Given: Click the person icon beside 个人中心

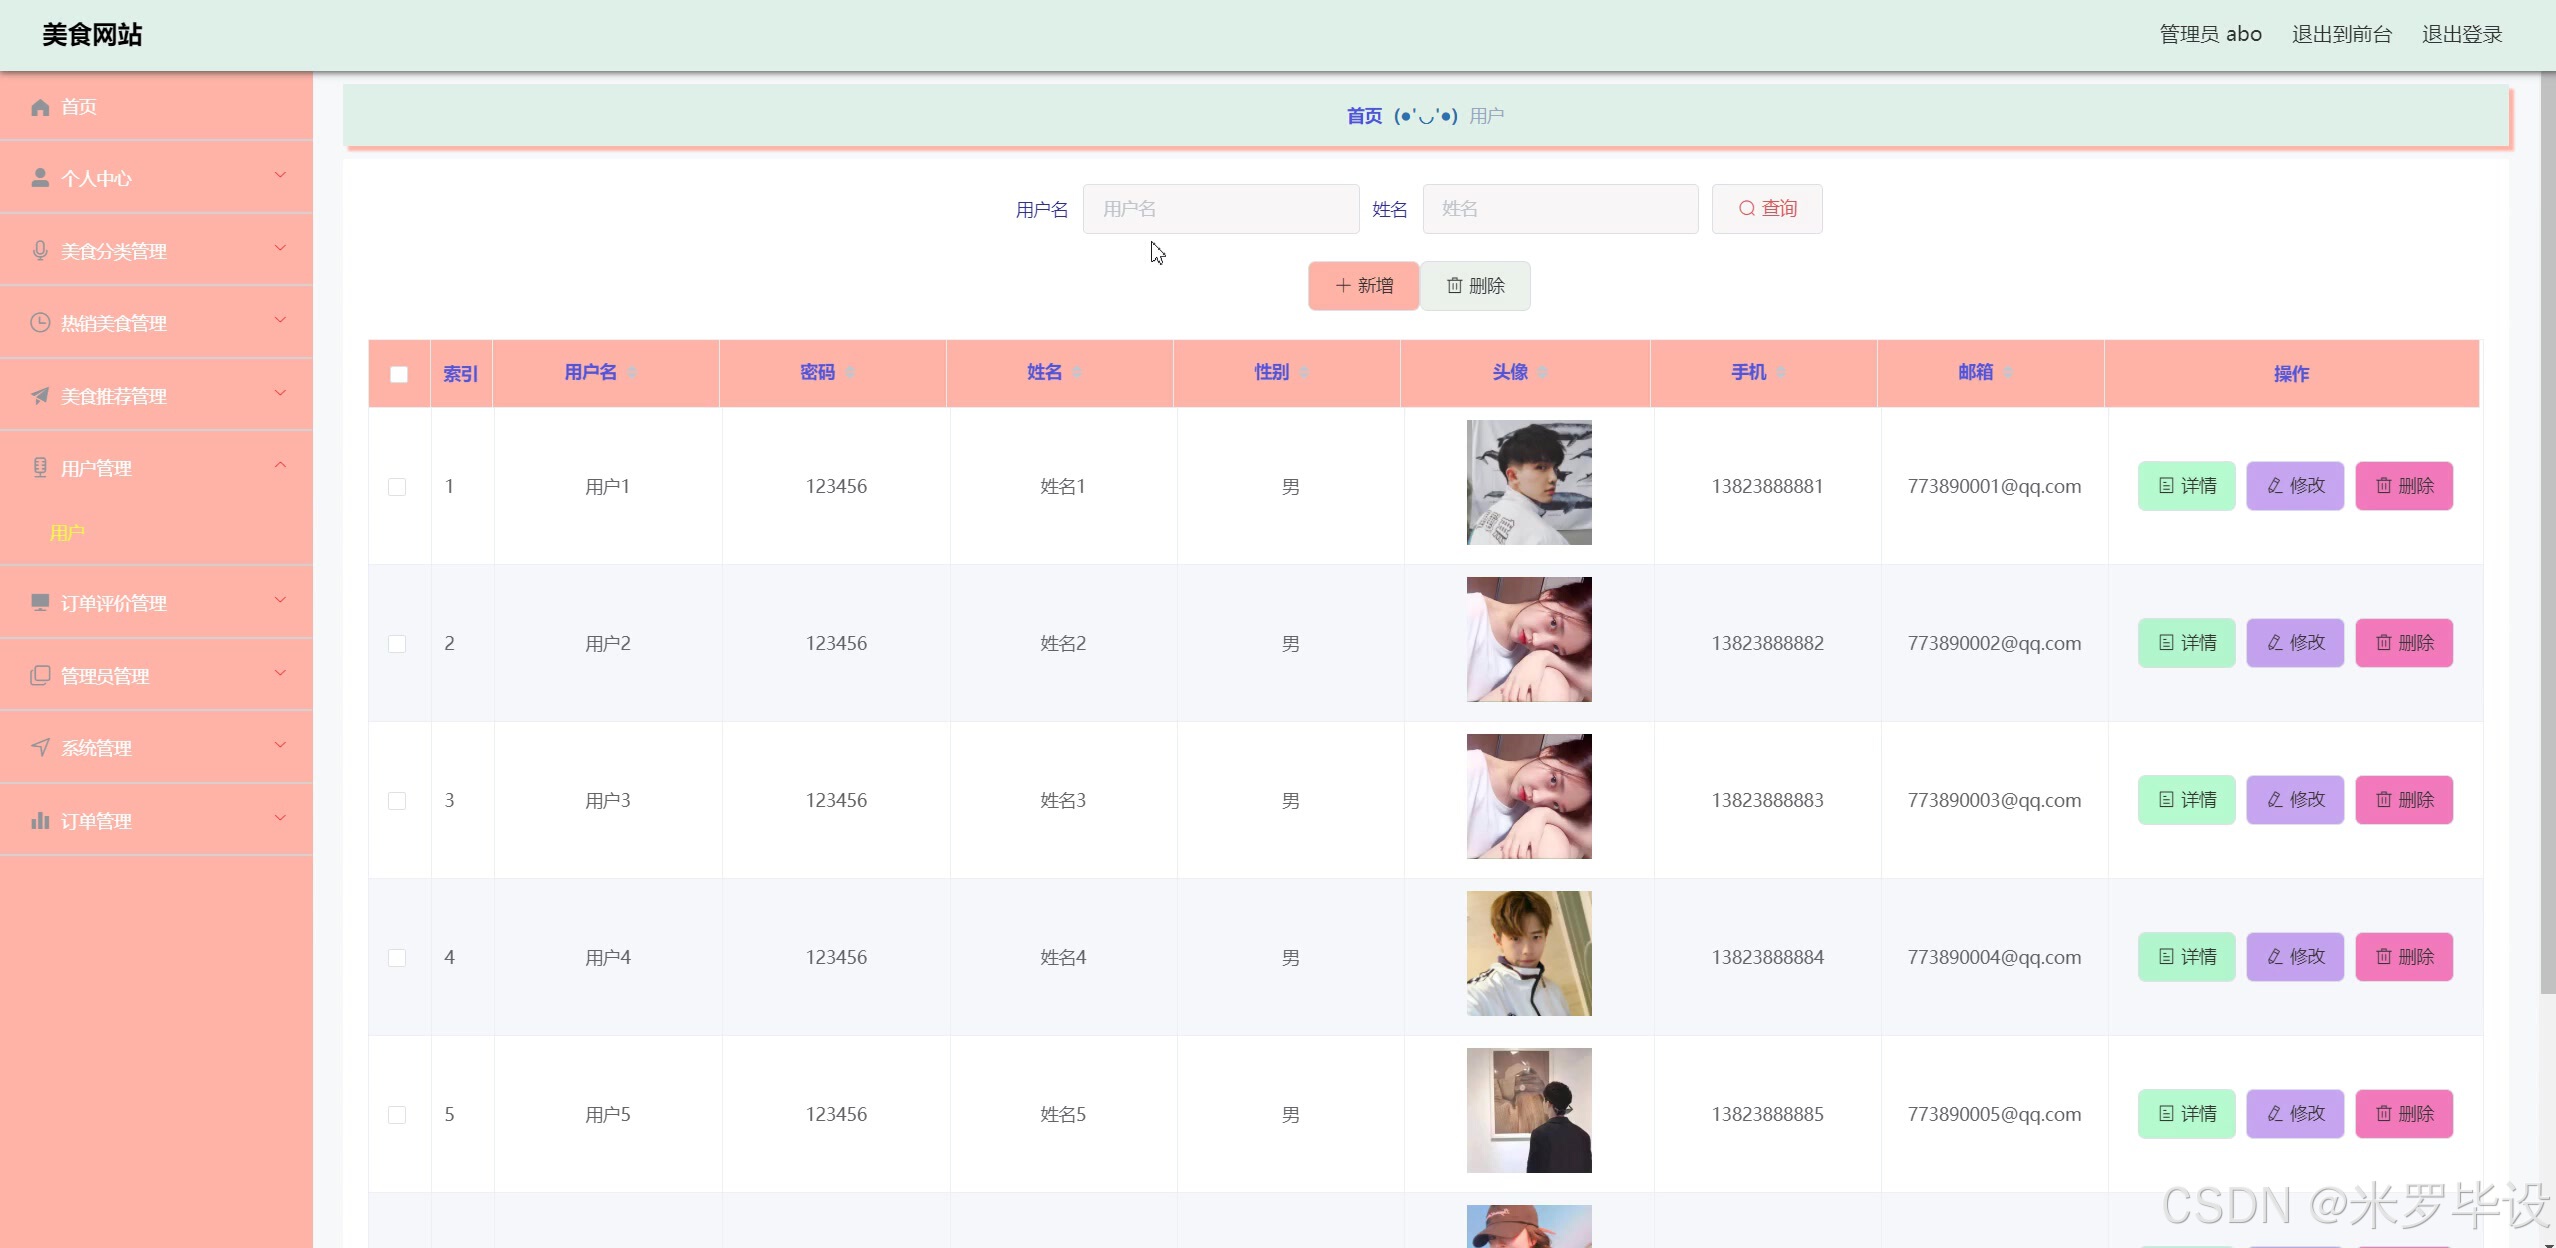Looking at the screenshot, I should tap(40, 178).
